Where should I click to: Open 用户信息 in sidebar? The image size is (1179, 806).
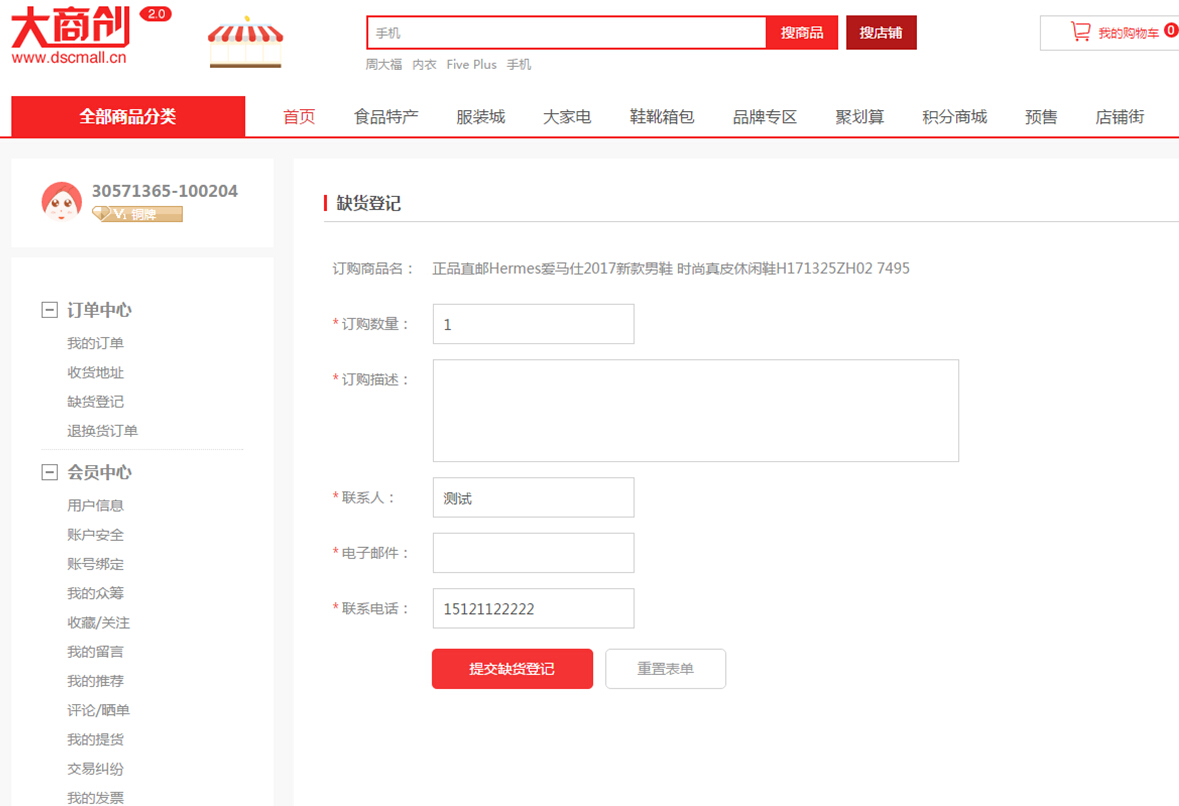[95, 505]
